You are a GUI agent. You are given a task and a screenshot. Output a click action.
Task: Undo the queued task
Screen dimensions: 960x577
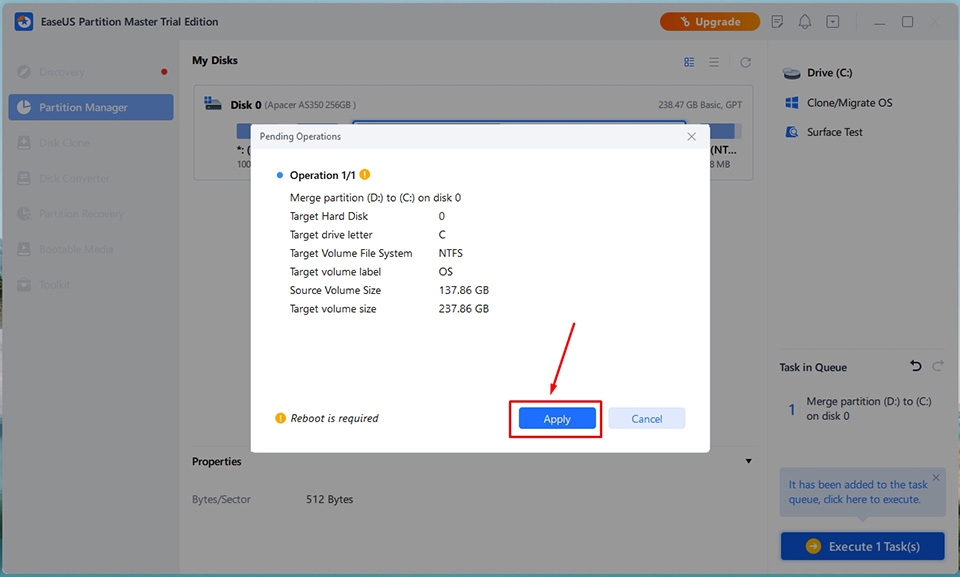(x=916, y=366)
